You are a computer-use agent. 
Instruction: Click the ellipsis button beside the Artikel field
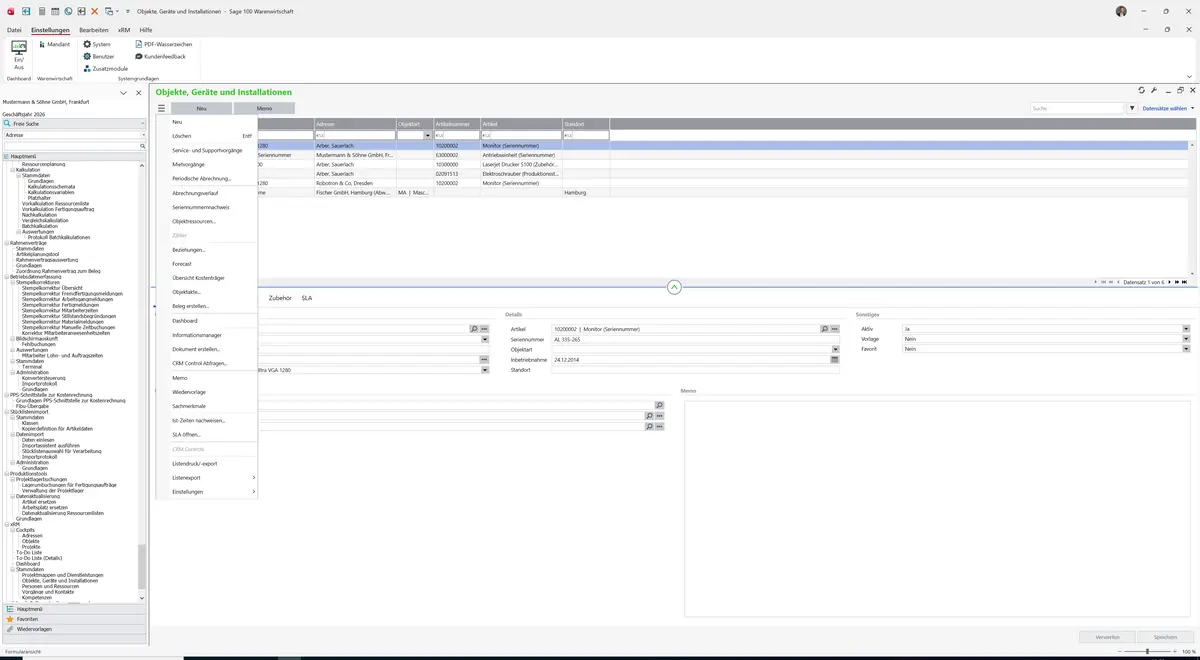[x=835, y=329]
